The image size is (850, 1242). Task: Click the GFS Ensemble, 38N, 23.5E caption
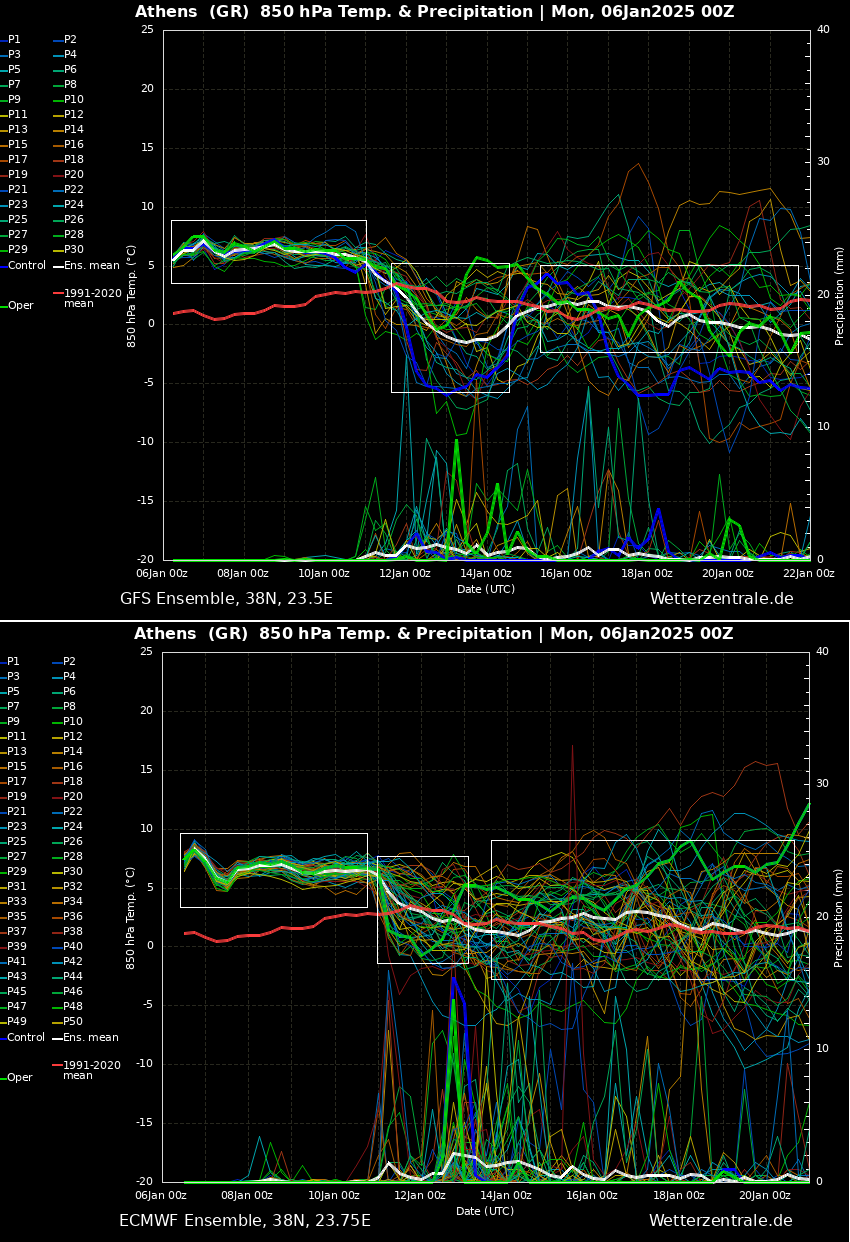pyautogui.click(x=226, y=599)
